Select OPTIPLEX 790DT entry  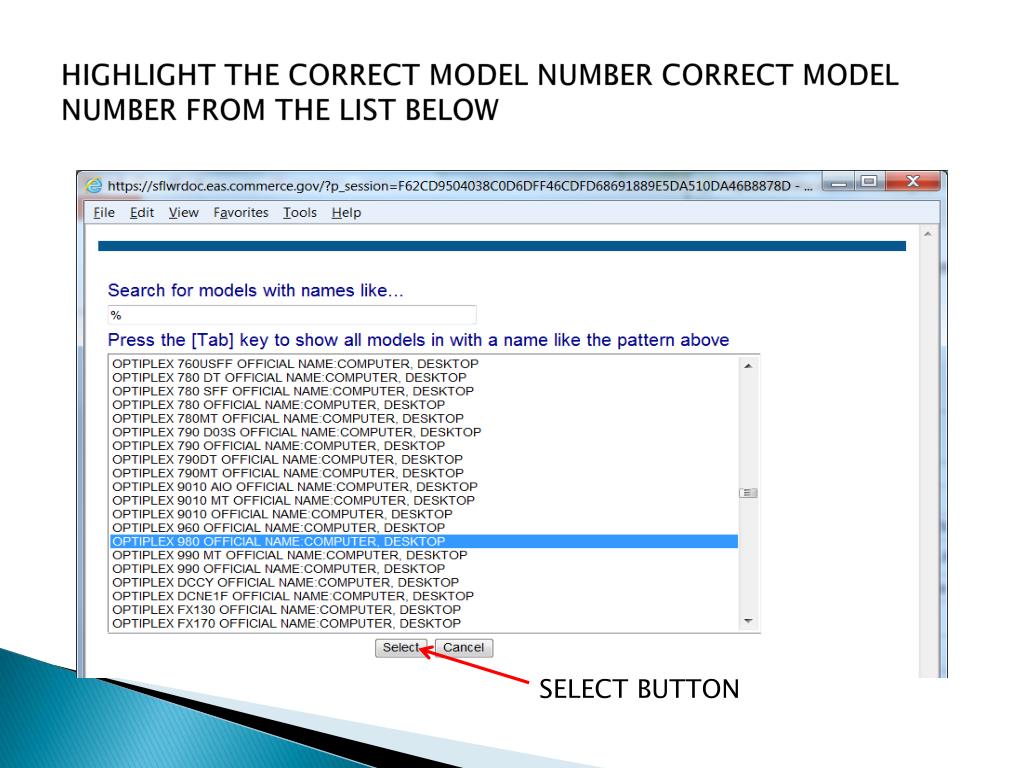tap(424, 460)
